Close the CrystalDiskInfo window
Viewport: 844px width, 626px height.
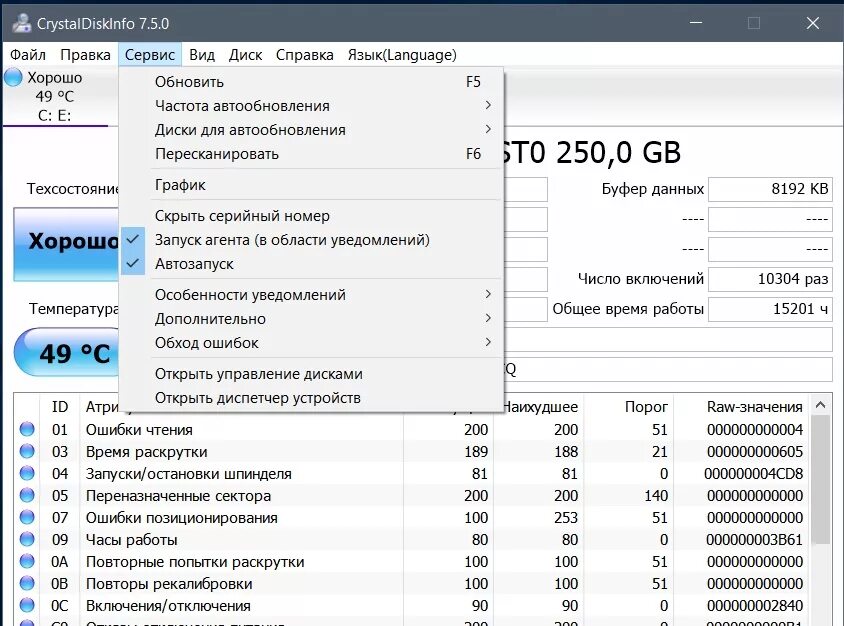point(813,23)
